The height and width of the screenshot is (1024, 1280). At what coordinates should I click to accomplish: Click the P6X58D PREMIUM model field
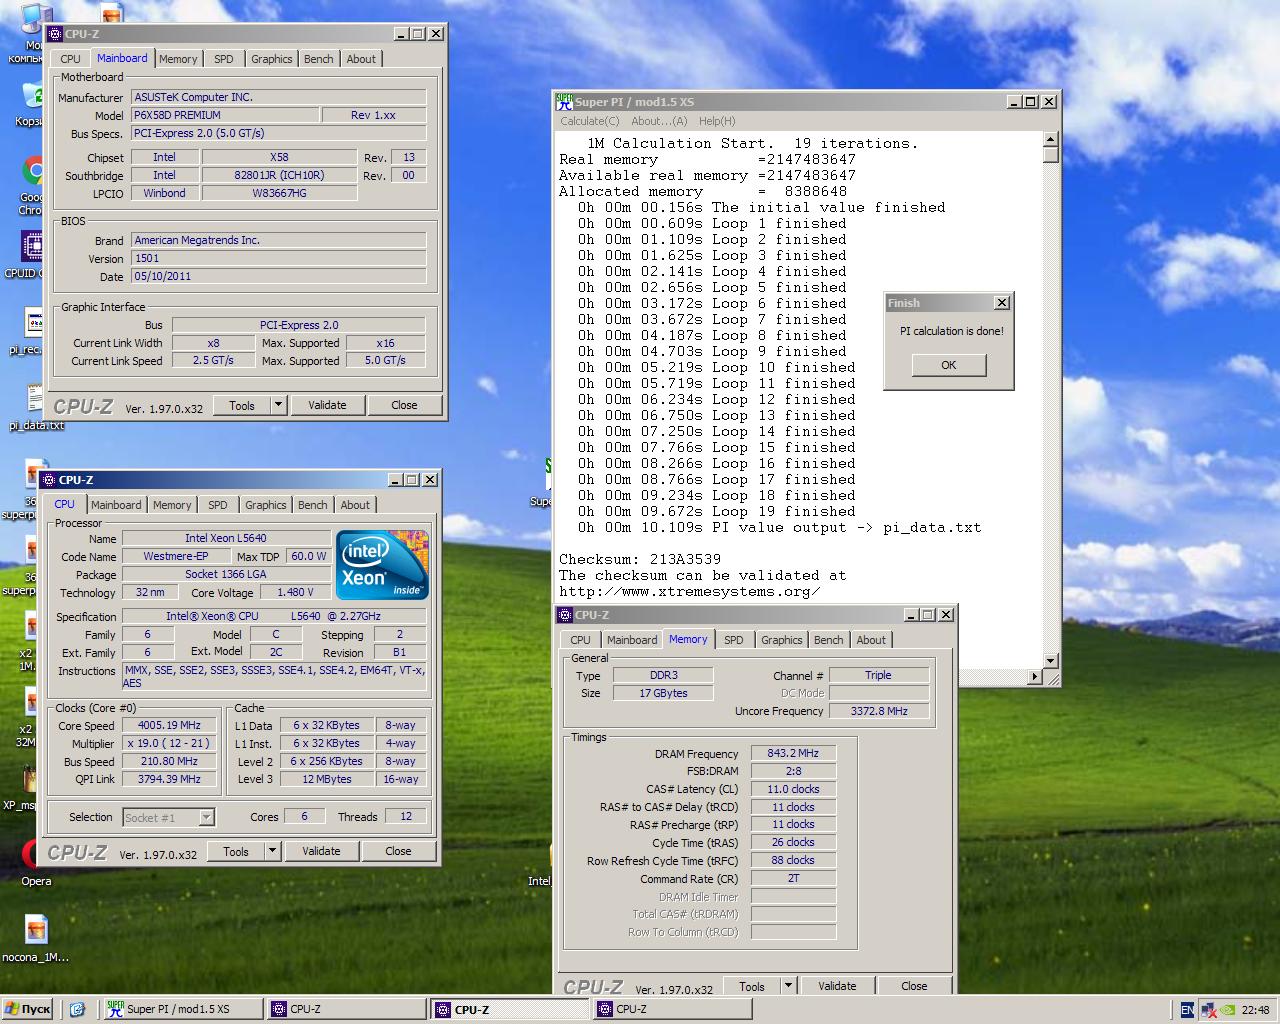point(226,115)
